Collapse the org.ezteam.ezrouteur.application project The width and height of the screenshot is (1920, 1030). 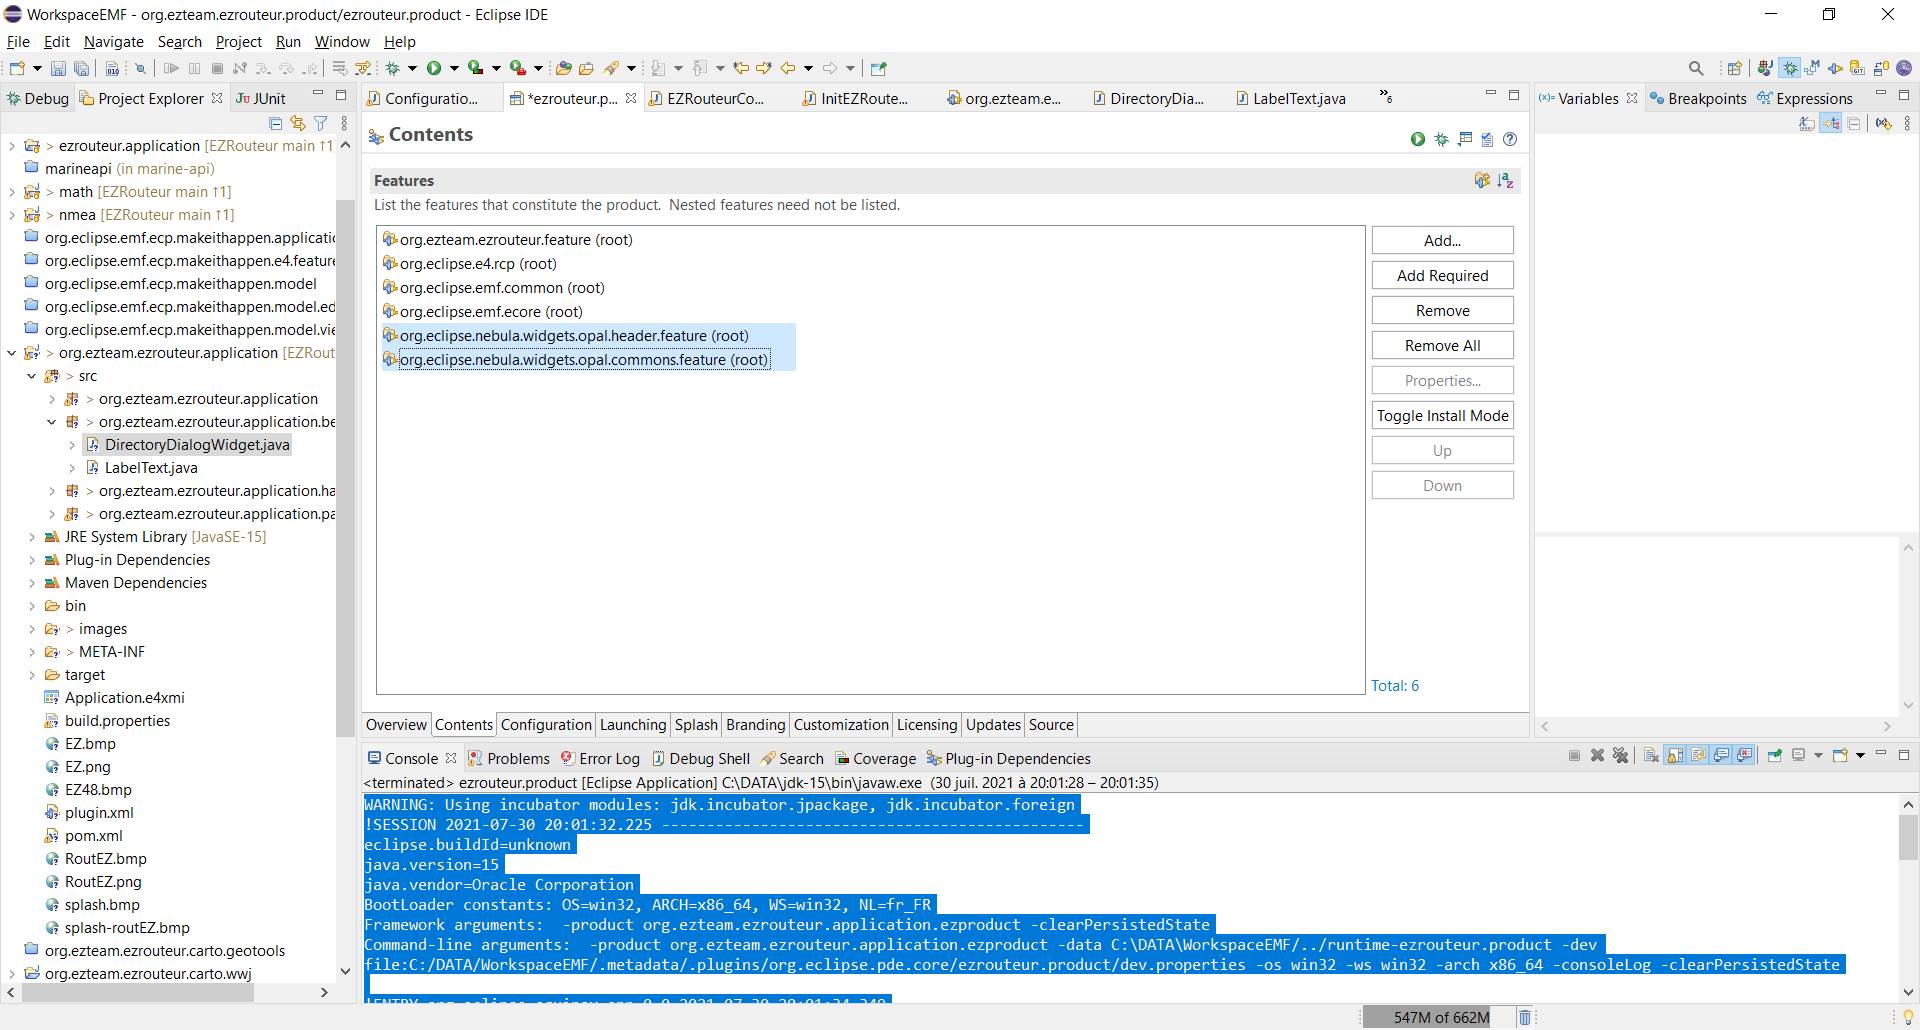(x=11, y=353)
